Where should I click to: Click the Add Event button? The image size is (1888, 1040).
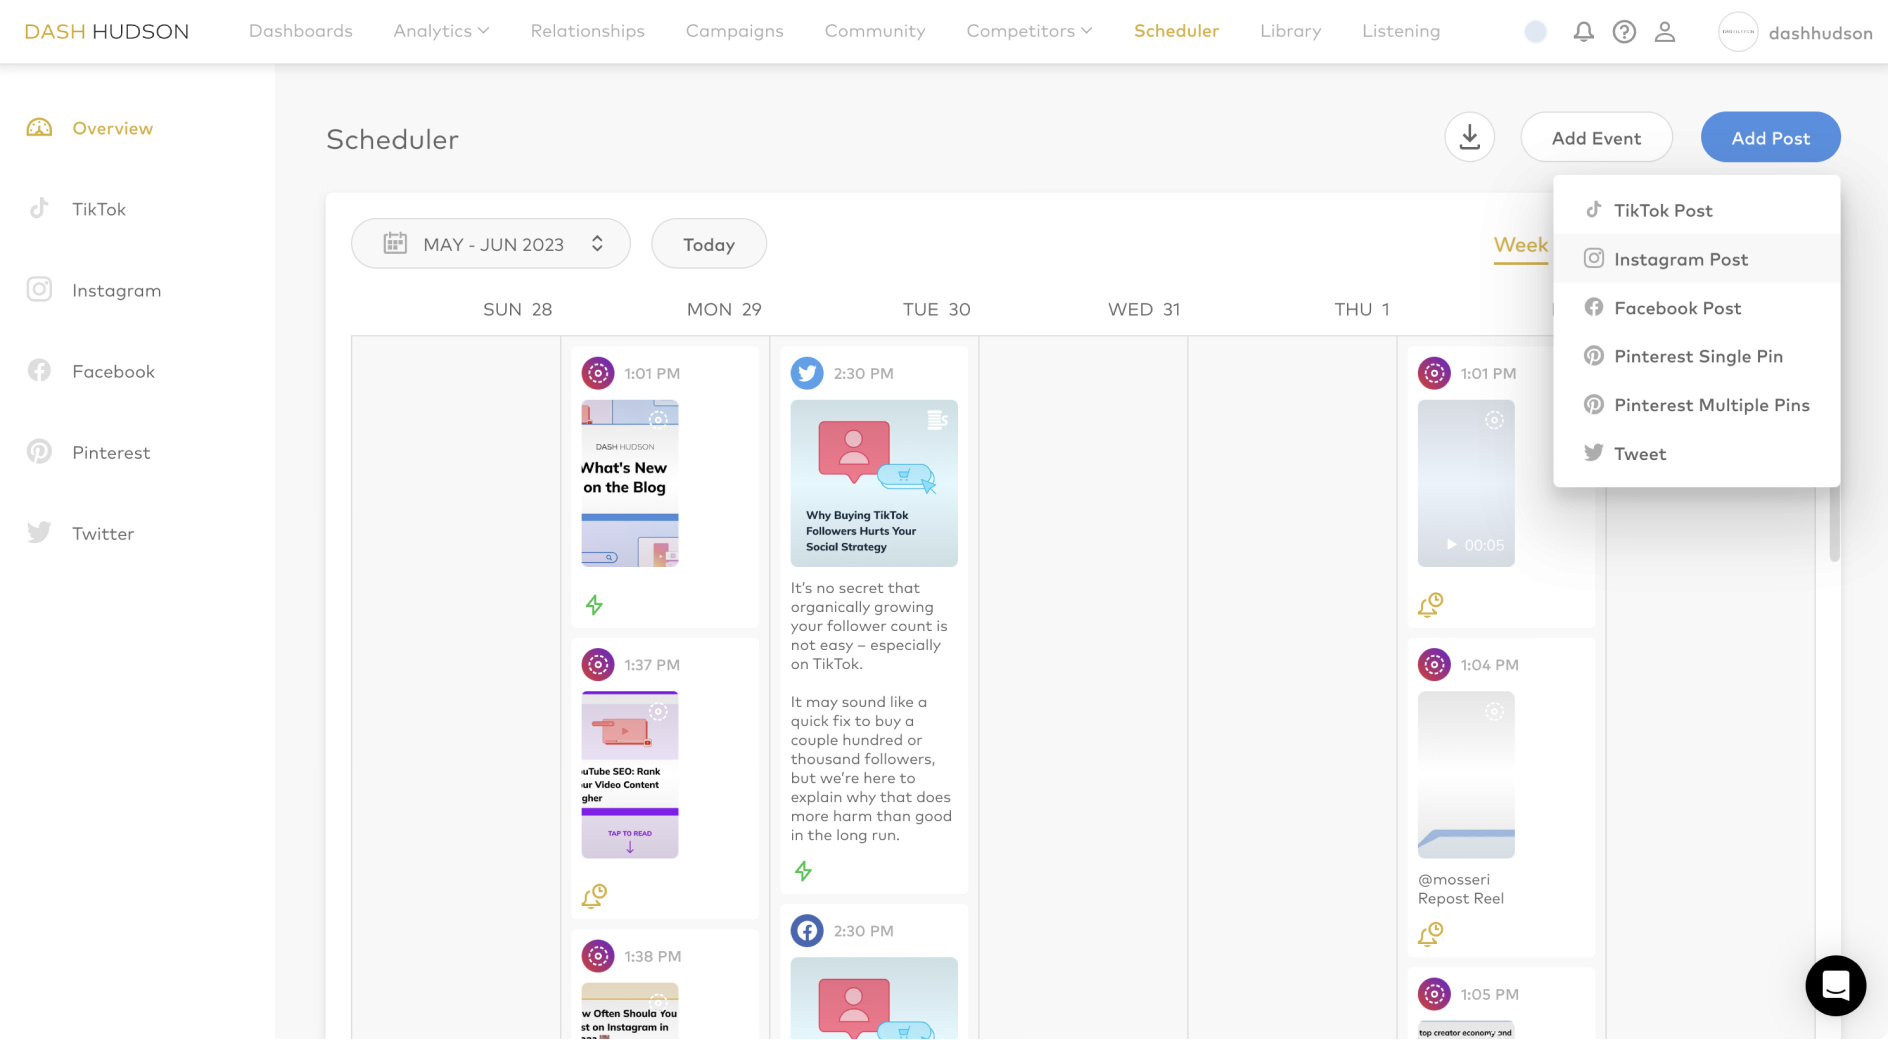pyautogui.click(x=1596, y=137)
